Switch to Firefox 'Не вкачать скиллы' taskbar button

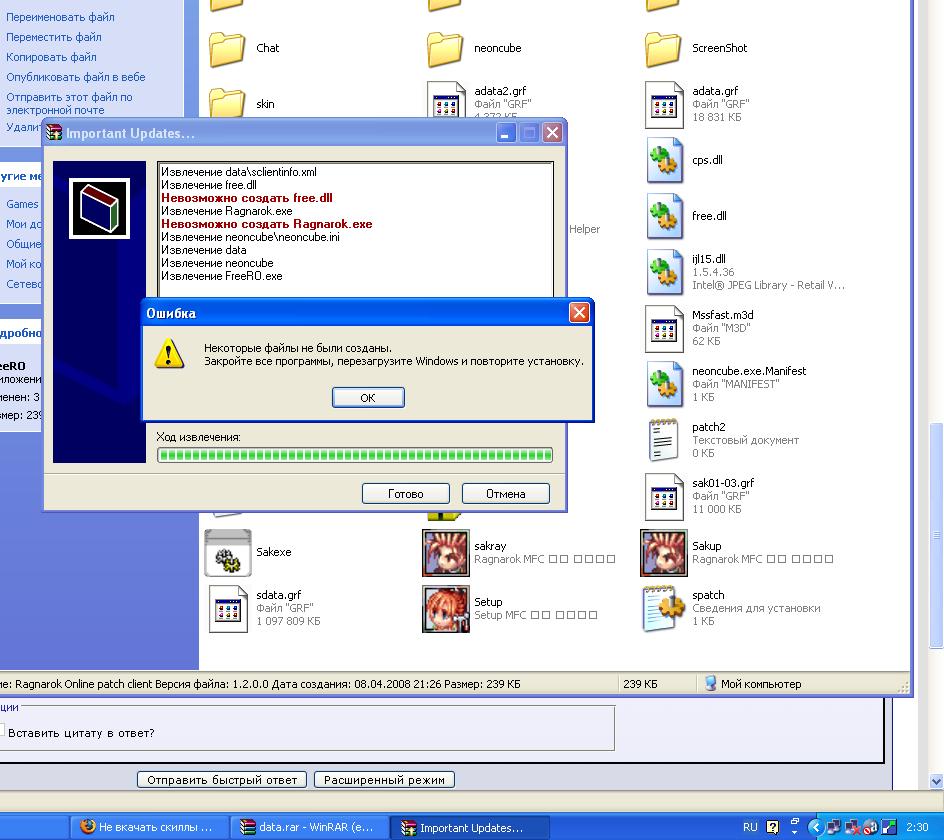tap(150, 827)
